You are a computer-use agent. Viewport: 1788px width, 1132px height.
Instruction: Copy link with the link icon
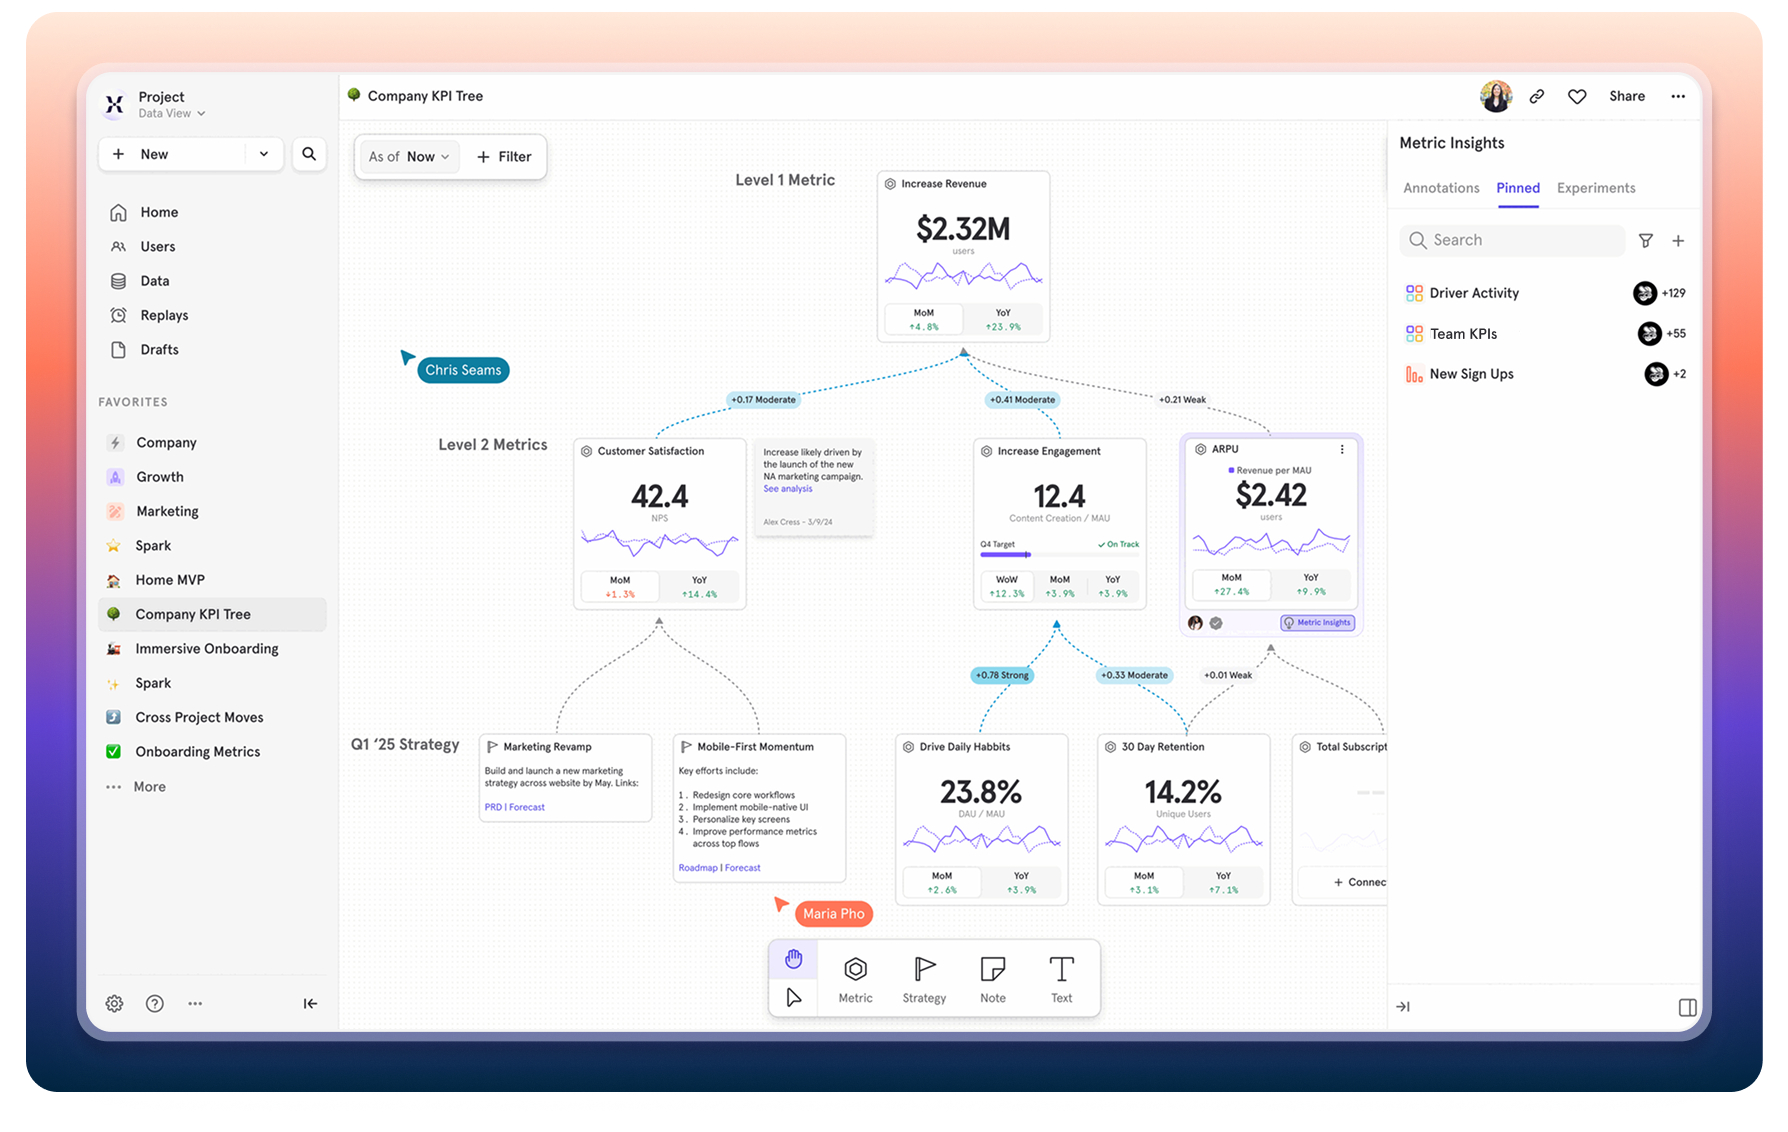pyautogui.click(x=1537, y=96)
